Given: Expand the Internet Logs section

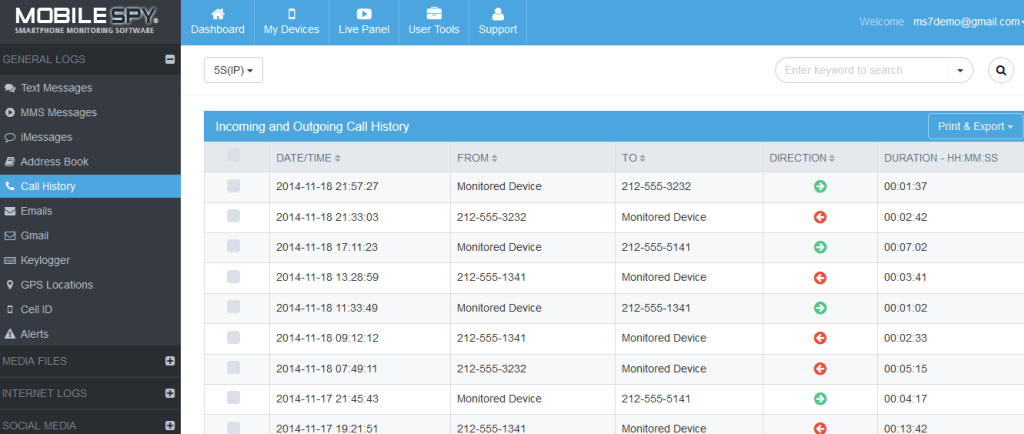Looking at the screenshot, I should (x=170, y=393).
